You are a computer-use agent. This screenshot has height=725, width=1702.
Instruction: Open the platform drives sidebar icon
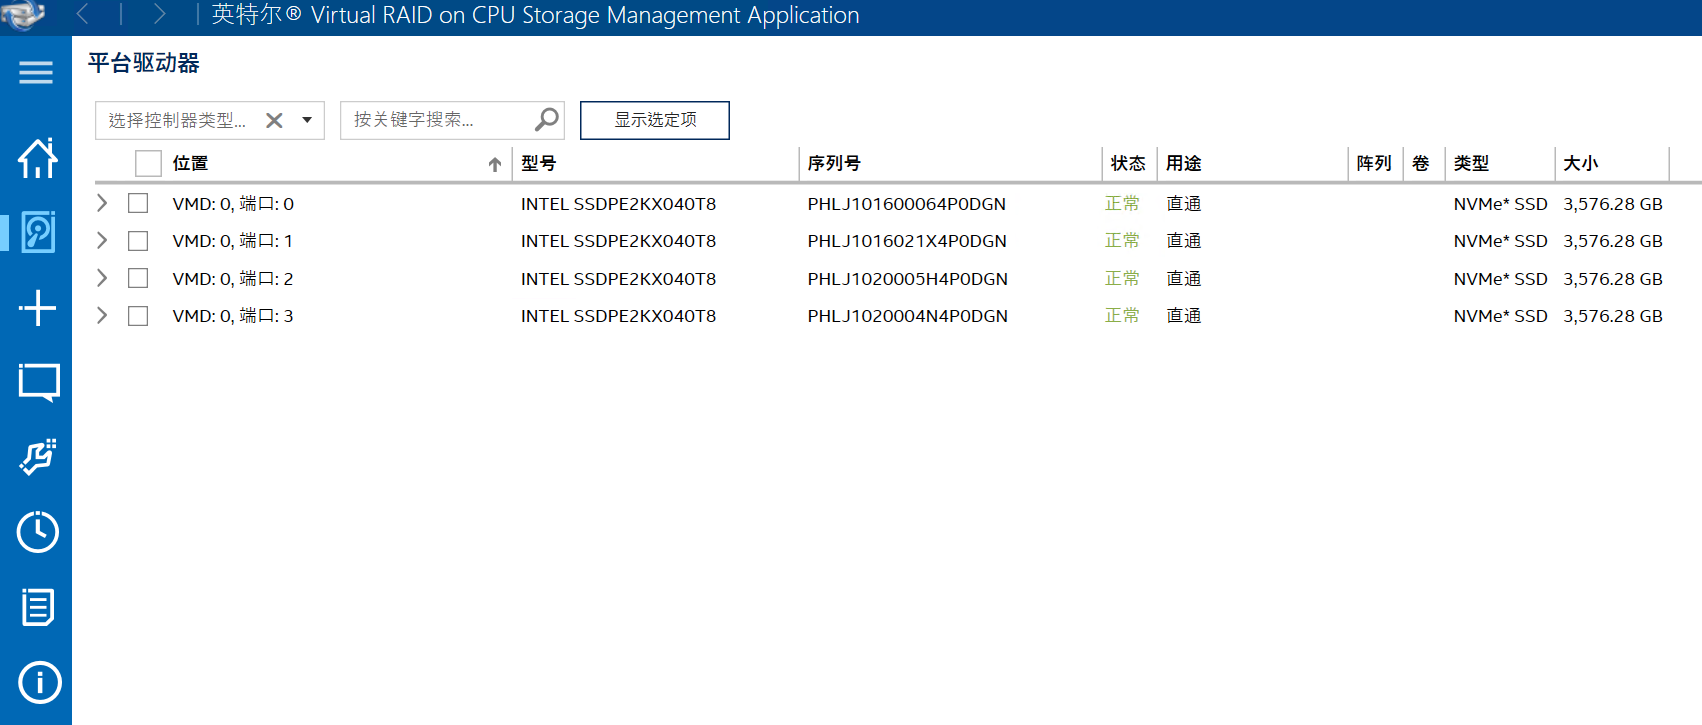(x=38, y=232)
